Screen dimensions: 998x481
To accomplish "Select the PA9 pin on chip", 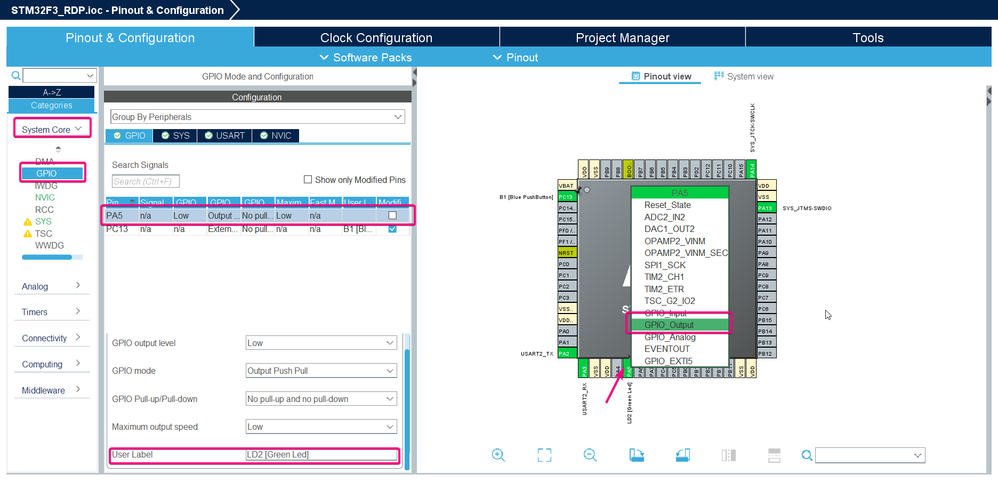I will pos(766,253).
